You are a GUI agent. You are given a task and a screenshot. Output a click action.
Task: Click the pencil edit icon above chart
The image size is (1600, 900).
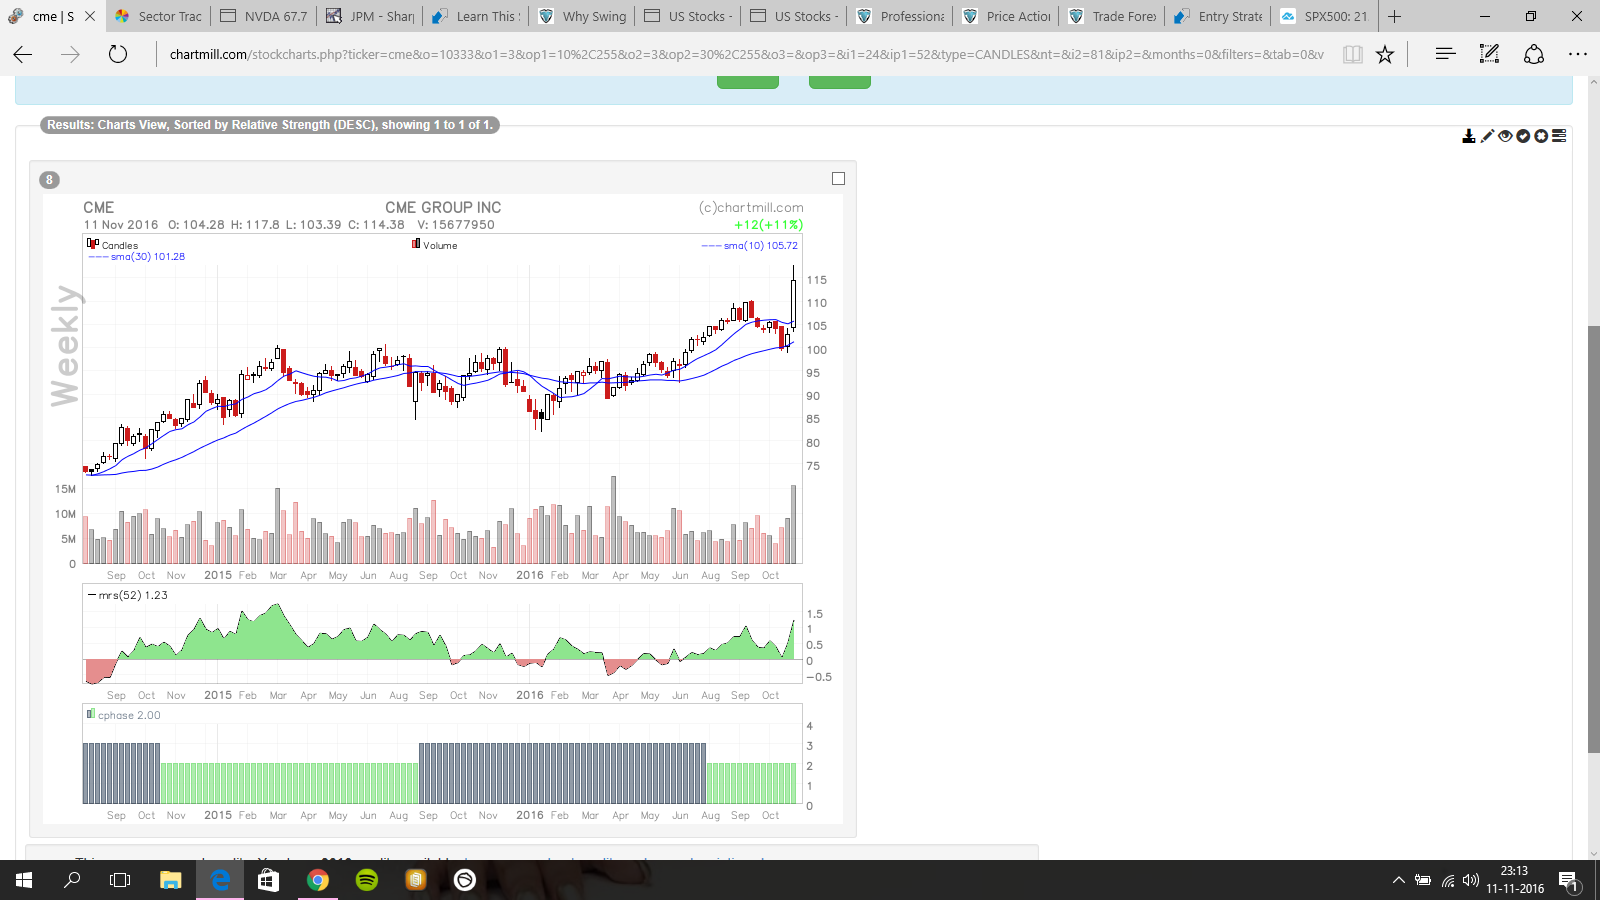tap(1487, 136)
